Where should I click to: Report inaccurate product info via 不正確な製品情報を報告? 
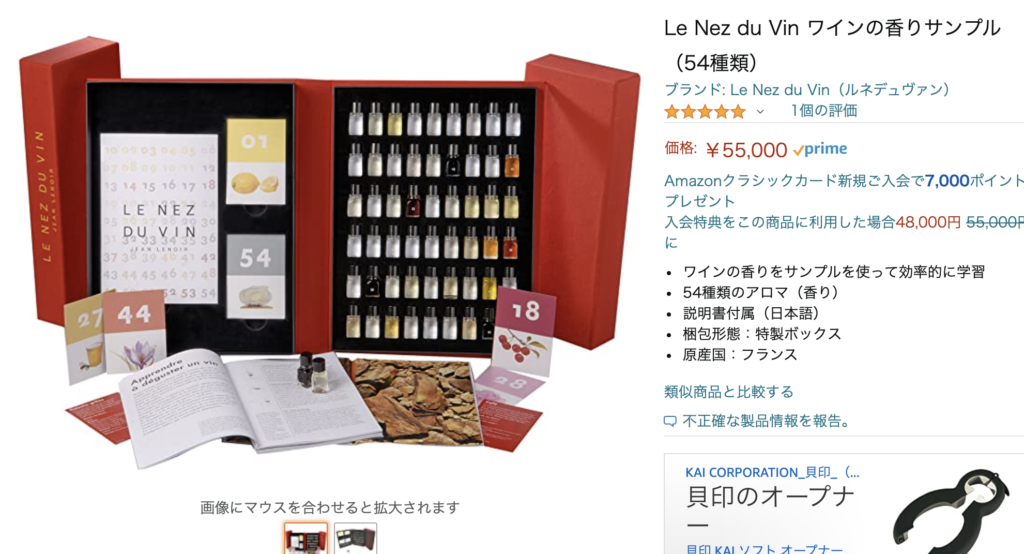(x=767, y=421)
